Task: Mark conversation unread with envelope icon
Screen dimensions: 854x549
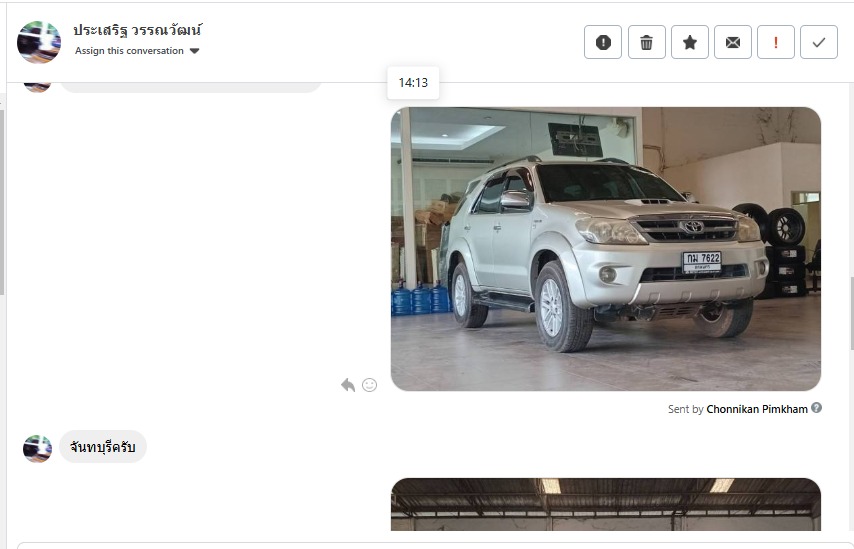Action: point(733,42)
